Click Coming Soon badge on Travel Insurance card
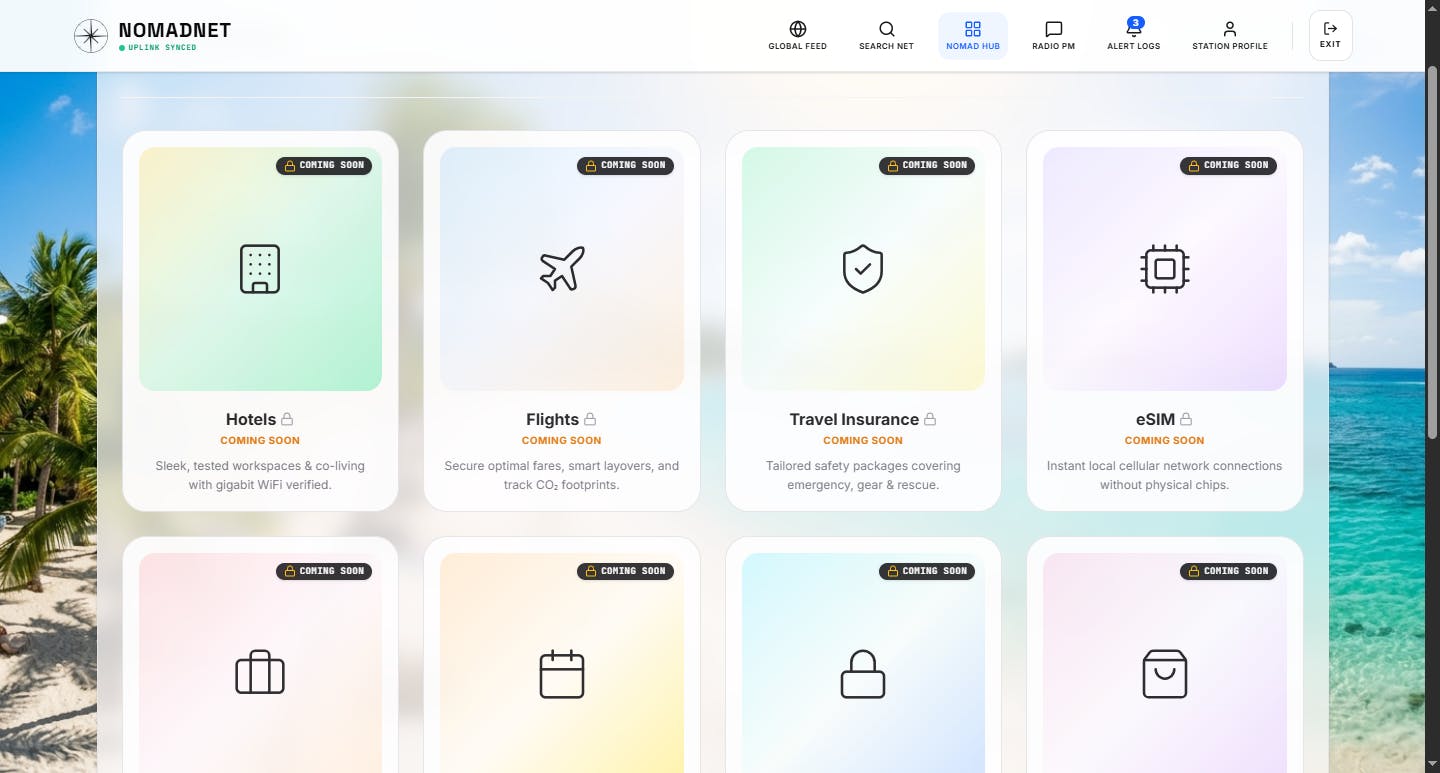The image size is (1440, 773). coord(927,165)
